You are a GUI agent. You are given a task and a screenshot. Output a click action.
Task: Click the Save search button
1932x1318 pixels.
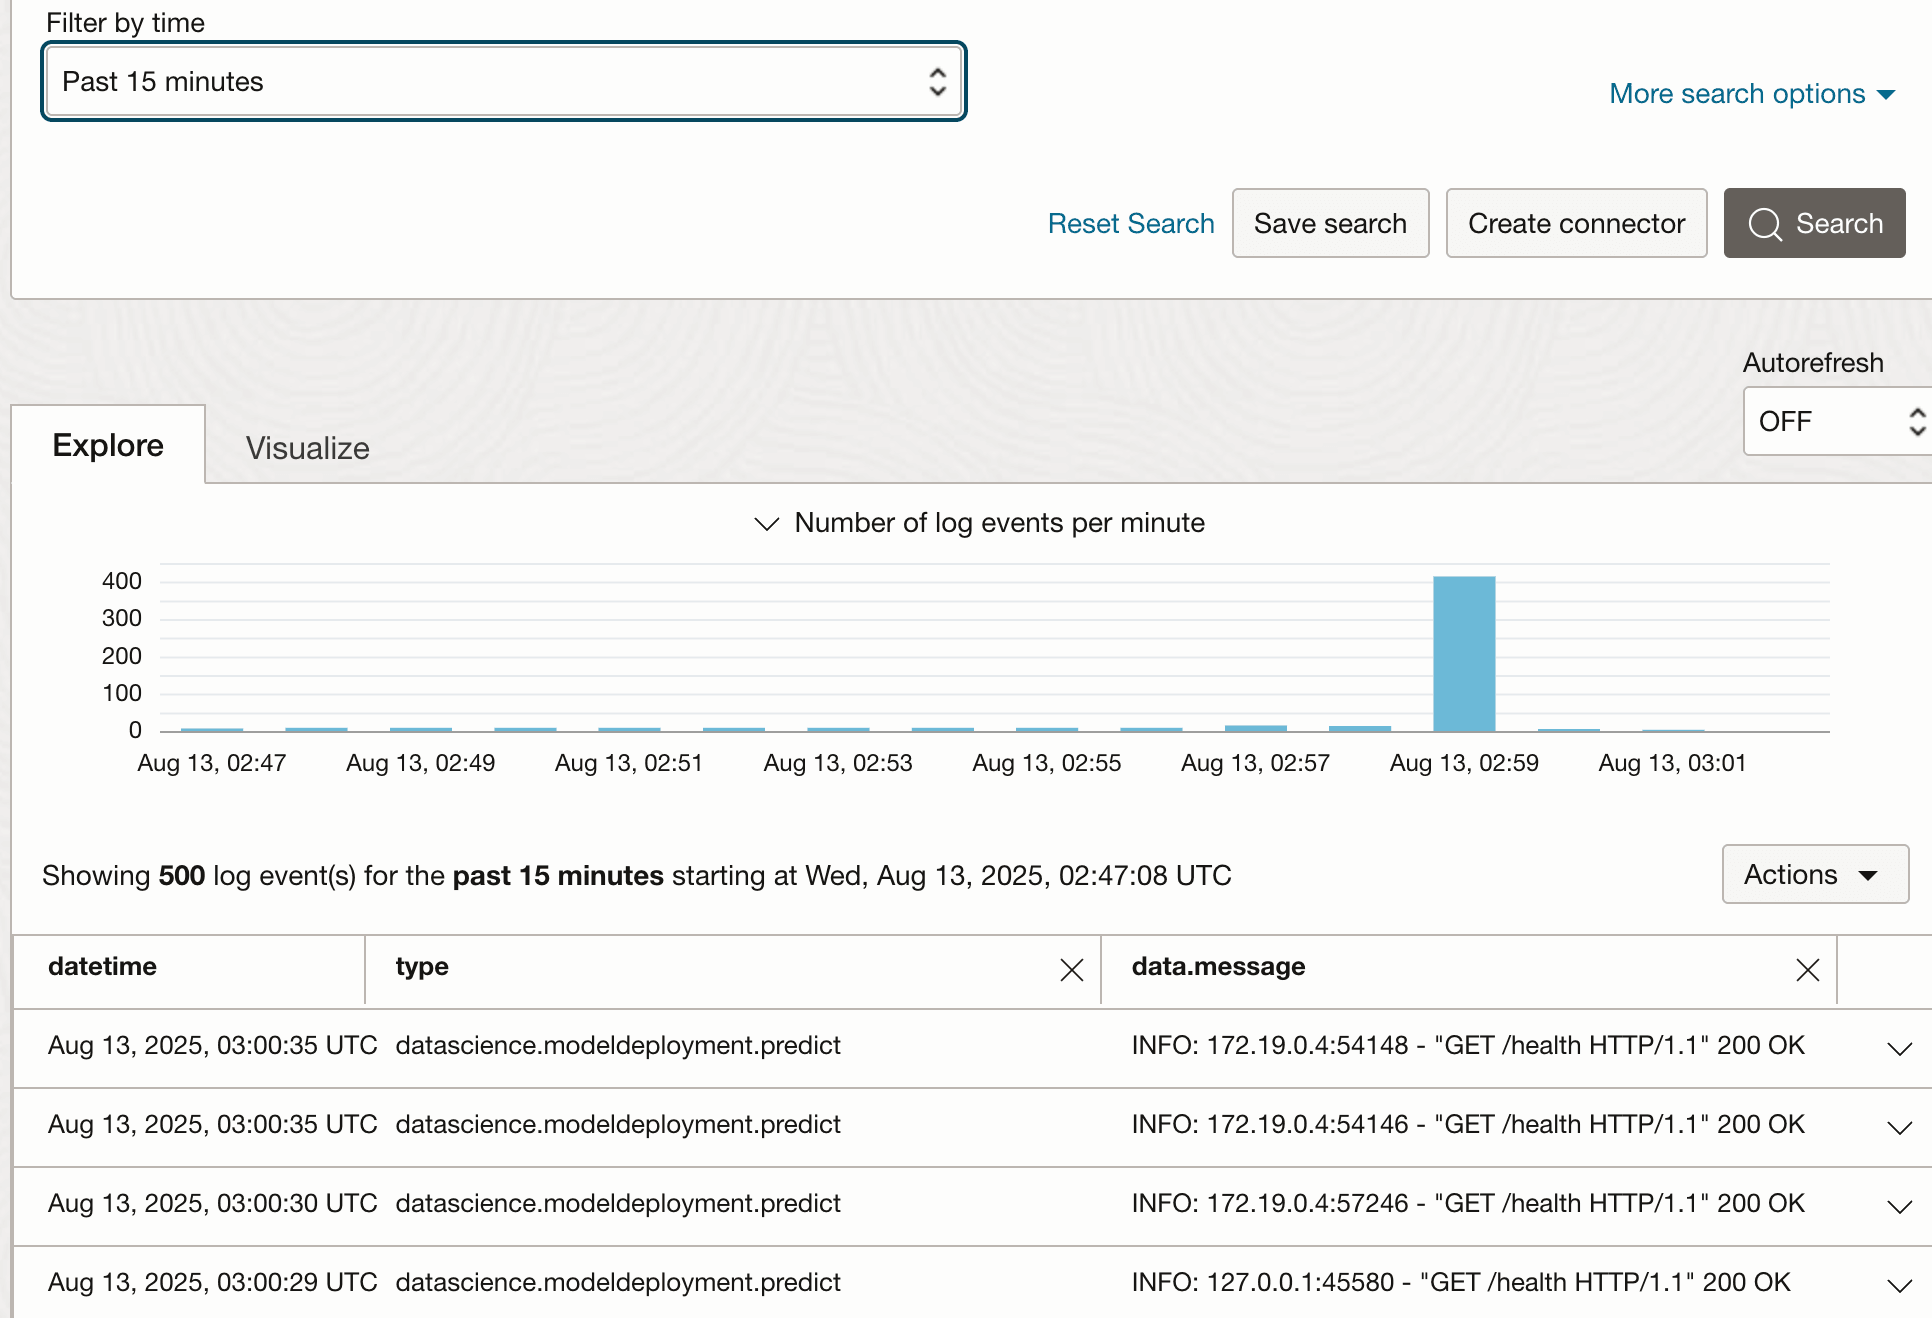click(x=1330, y=223)
